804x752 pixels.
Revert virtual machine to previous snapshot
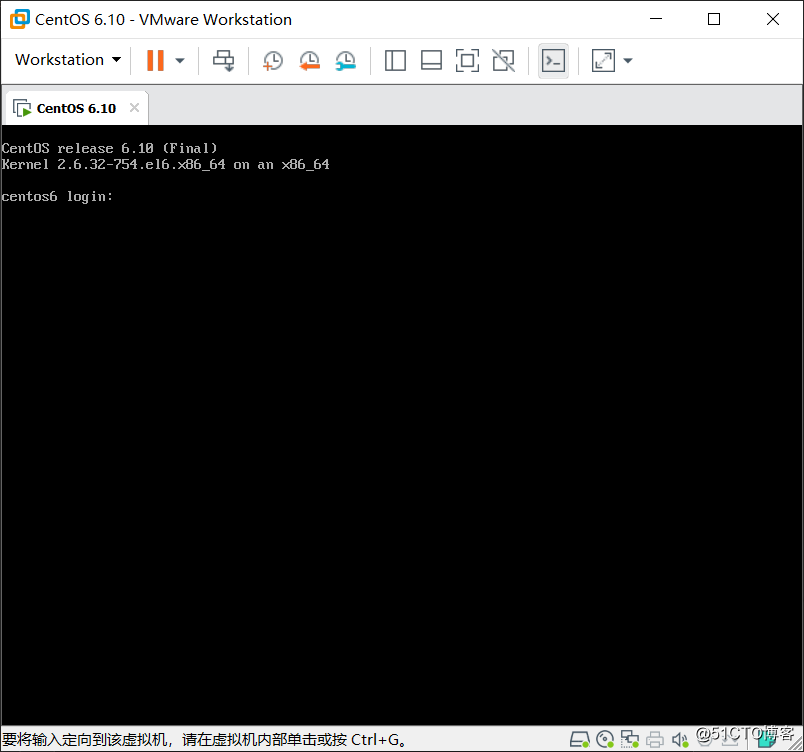tap(309, 60)
